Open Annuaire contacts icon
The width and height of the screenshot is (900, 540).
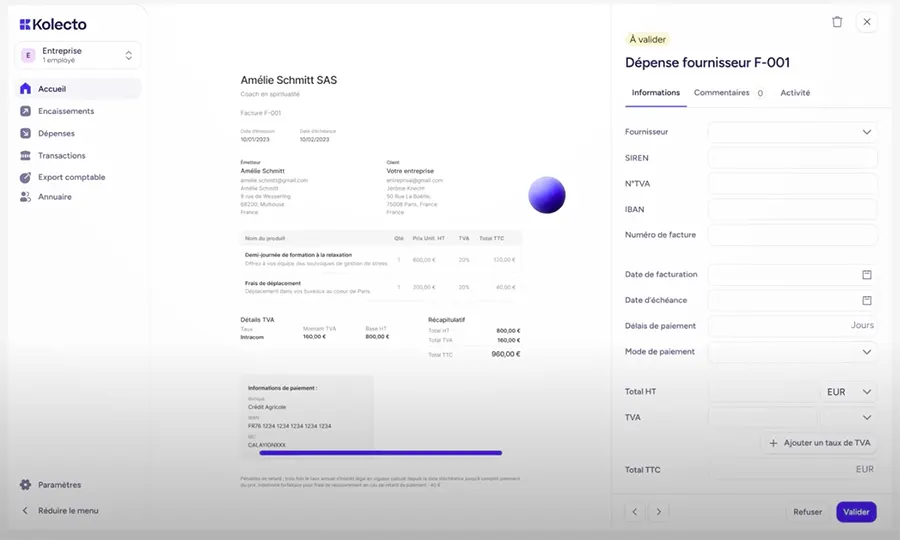[25, 197]
